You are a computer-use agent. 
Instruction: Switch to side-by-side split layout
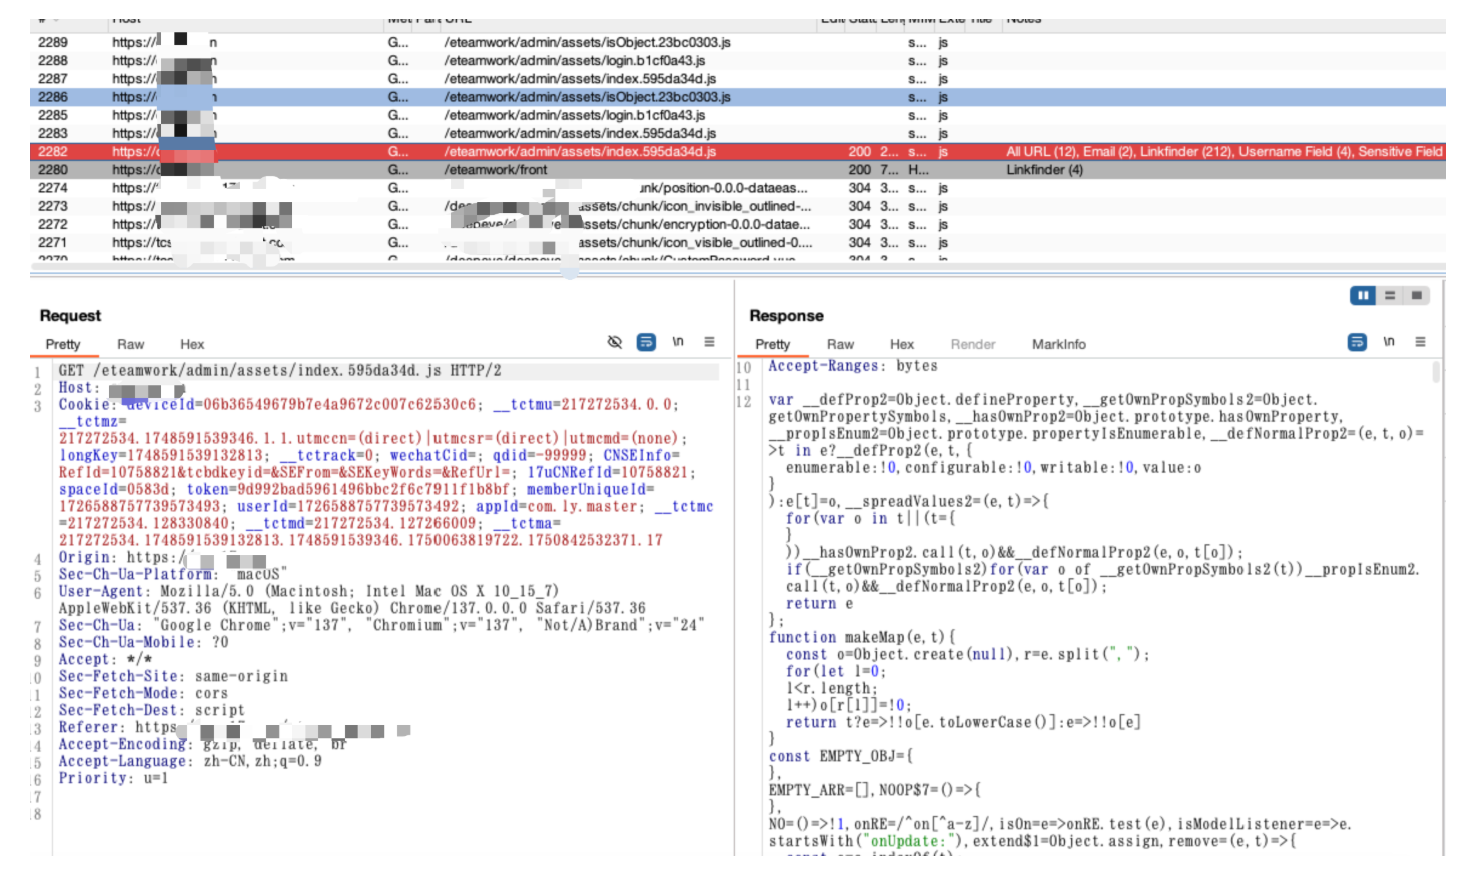coord(1363,295)
